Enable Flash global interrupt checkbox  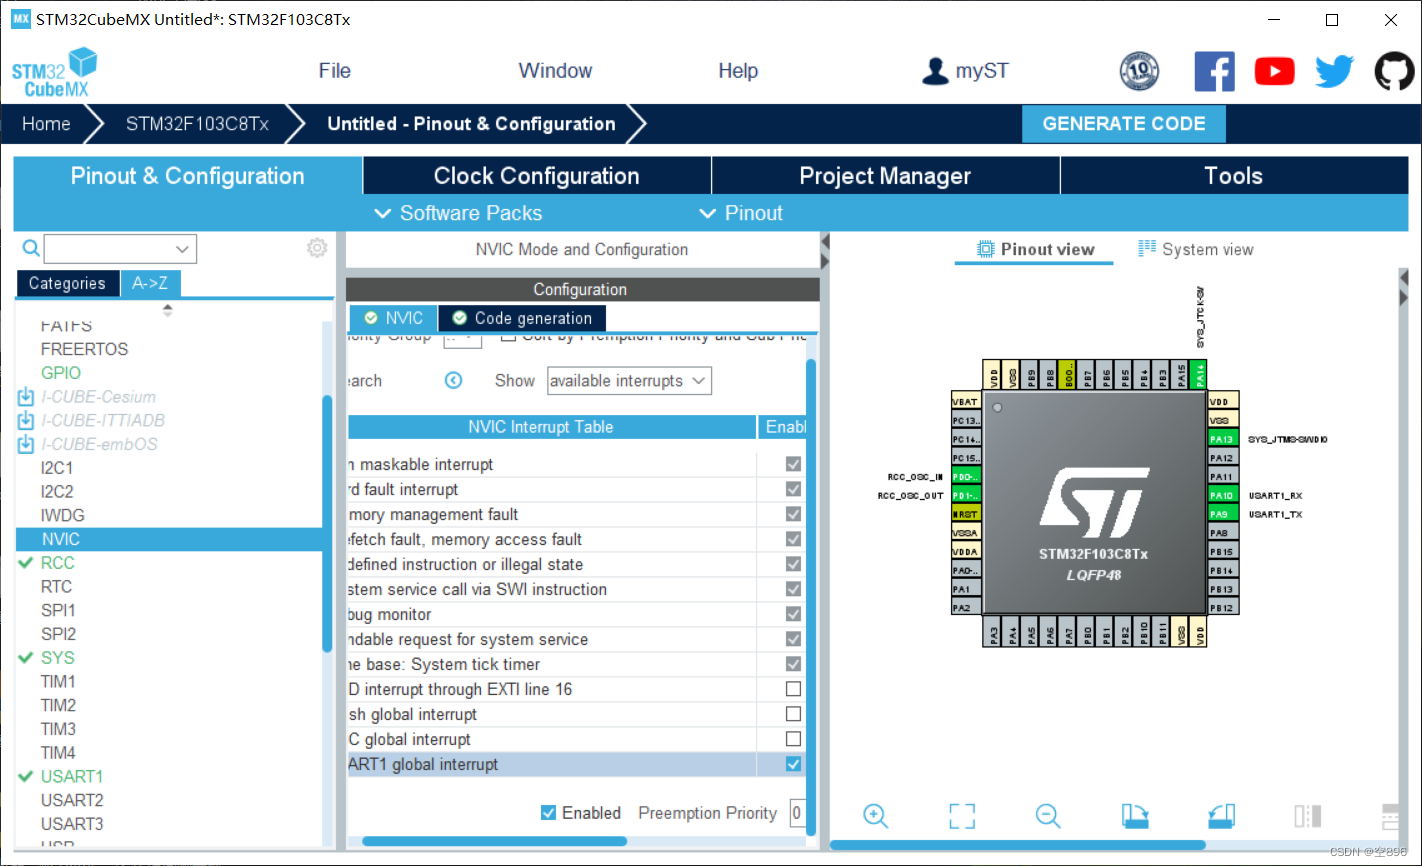[793, 714]
